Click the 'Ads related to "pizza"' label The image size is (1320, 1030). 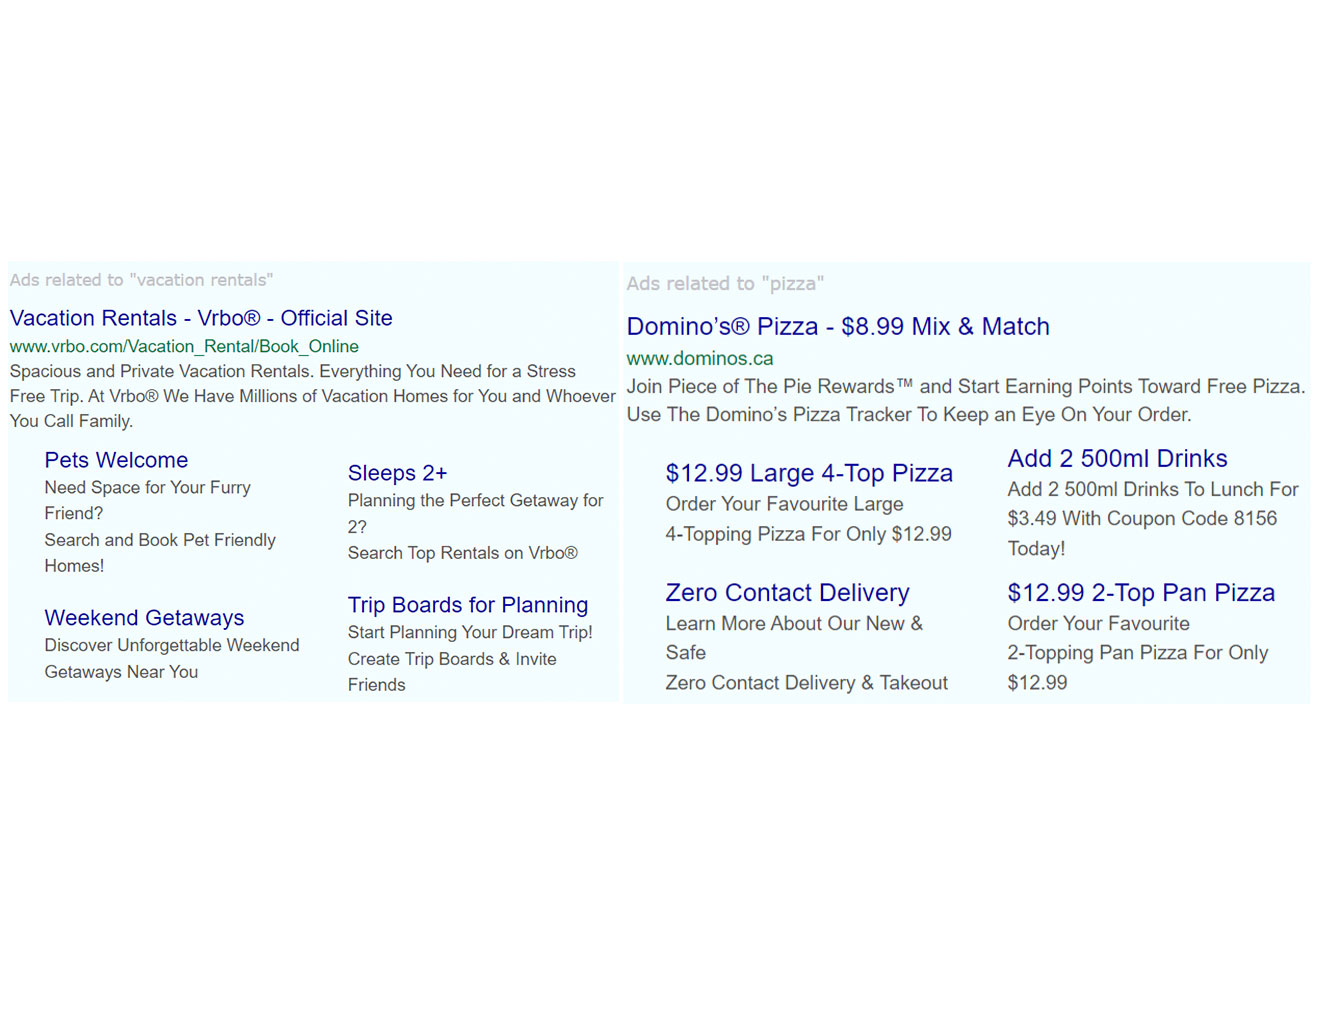point(725,284)
